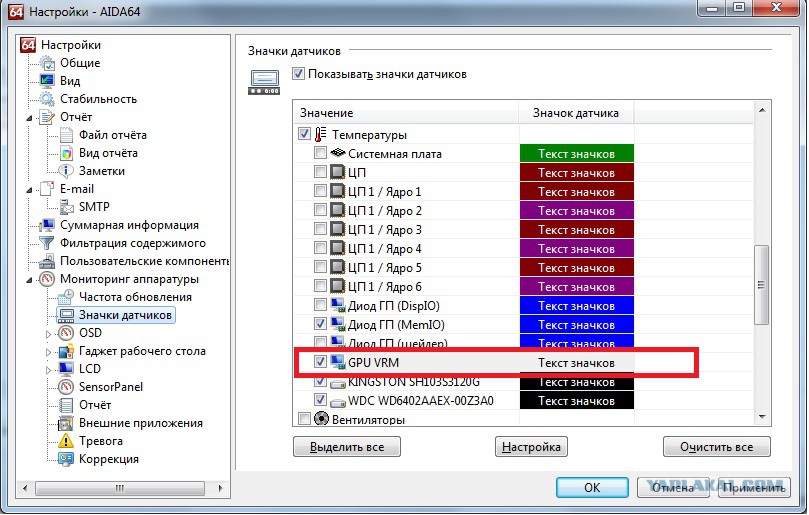Expand the LCD tree node
The width and height of the screenshot is (809, 515).
click(x=48, y=370)
